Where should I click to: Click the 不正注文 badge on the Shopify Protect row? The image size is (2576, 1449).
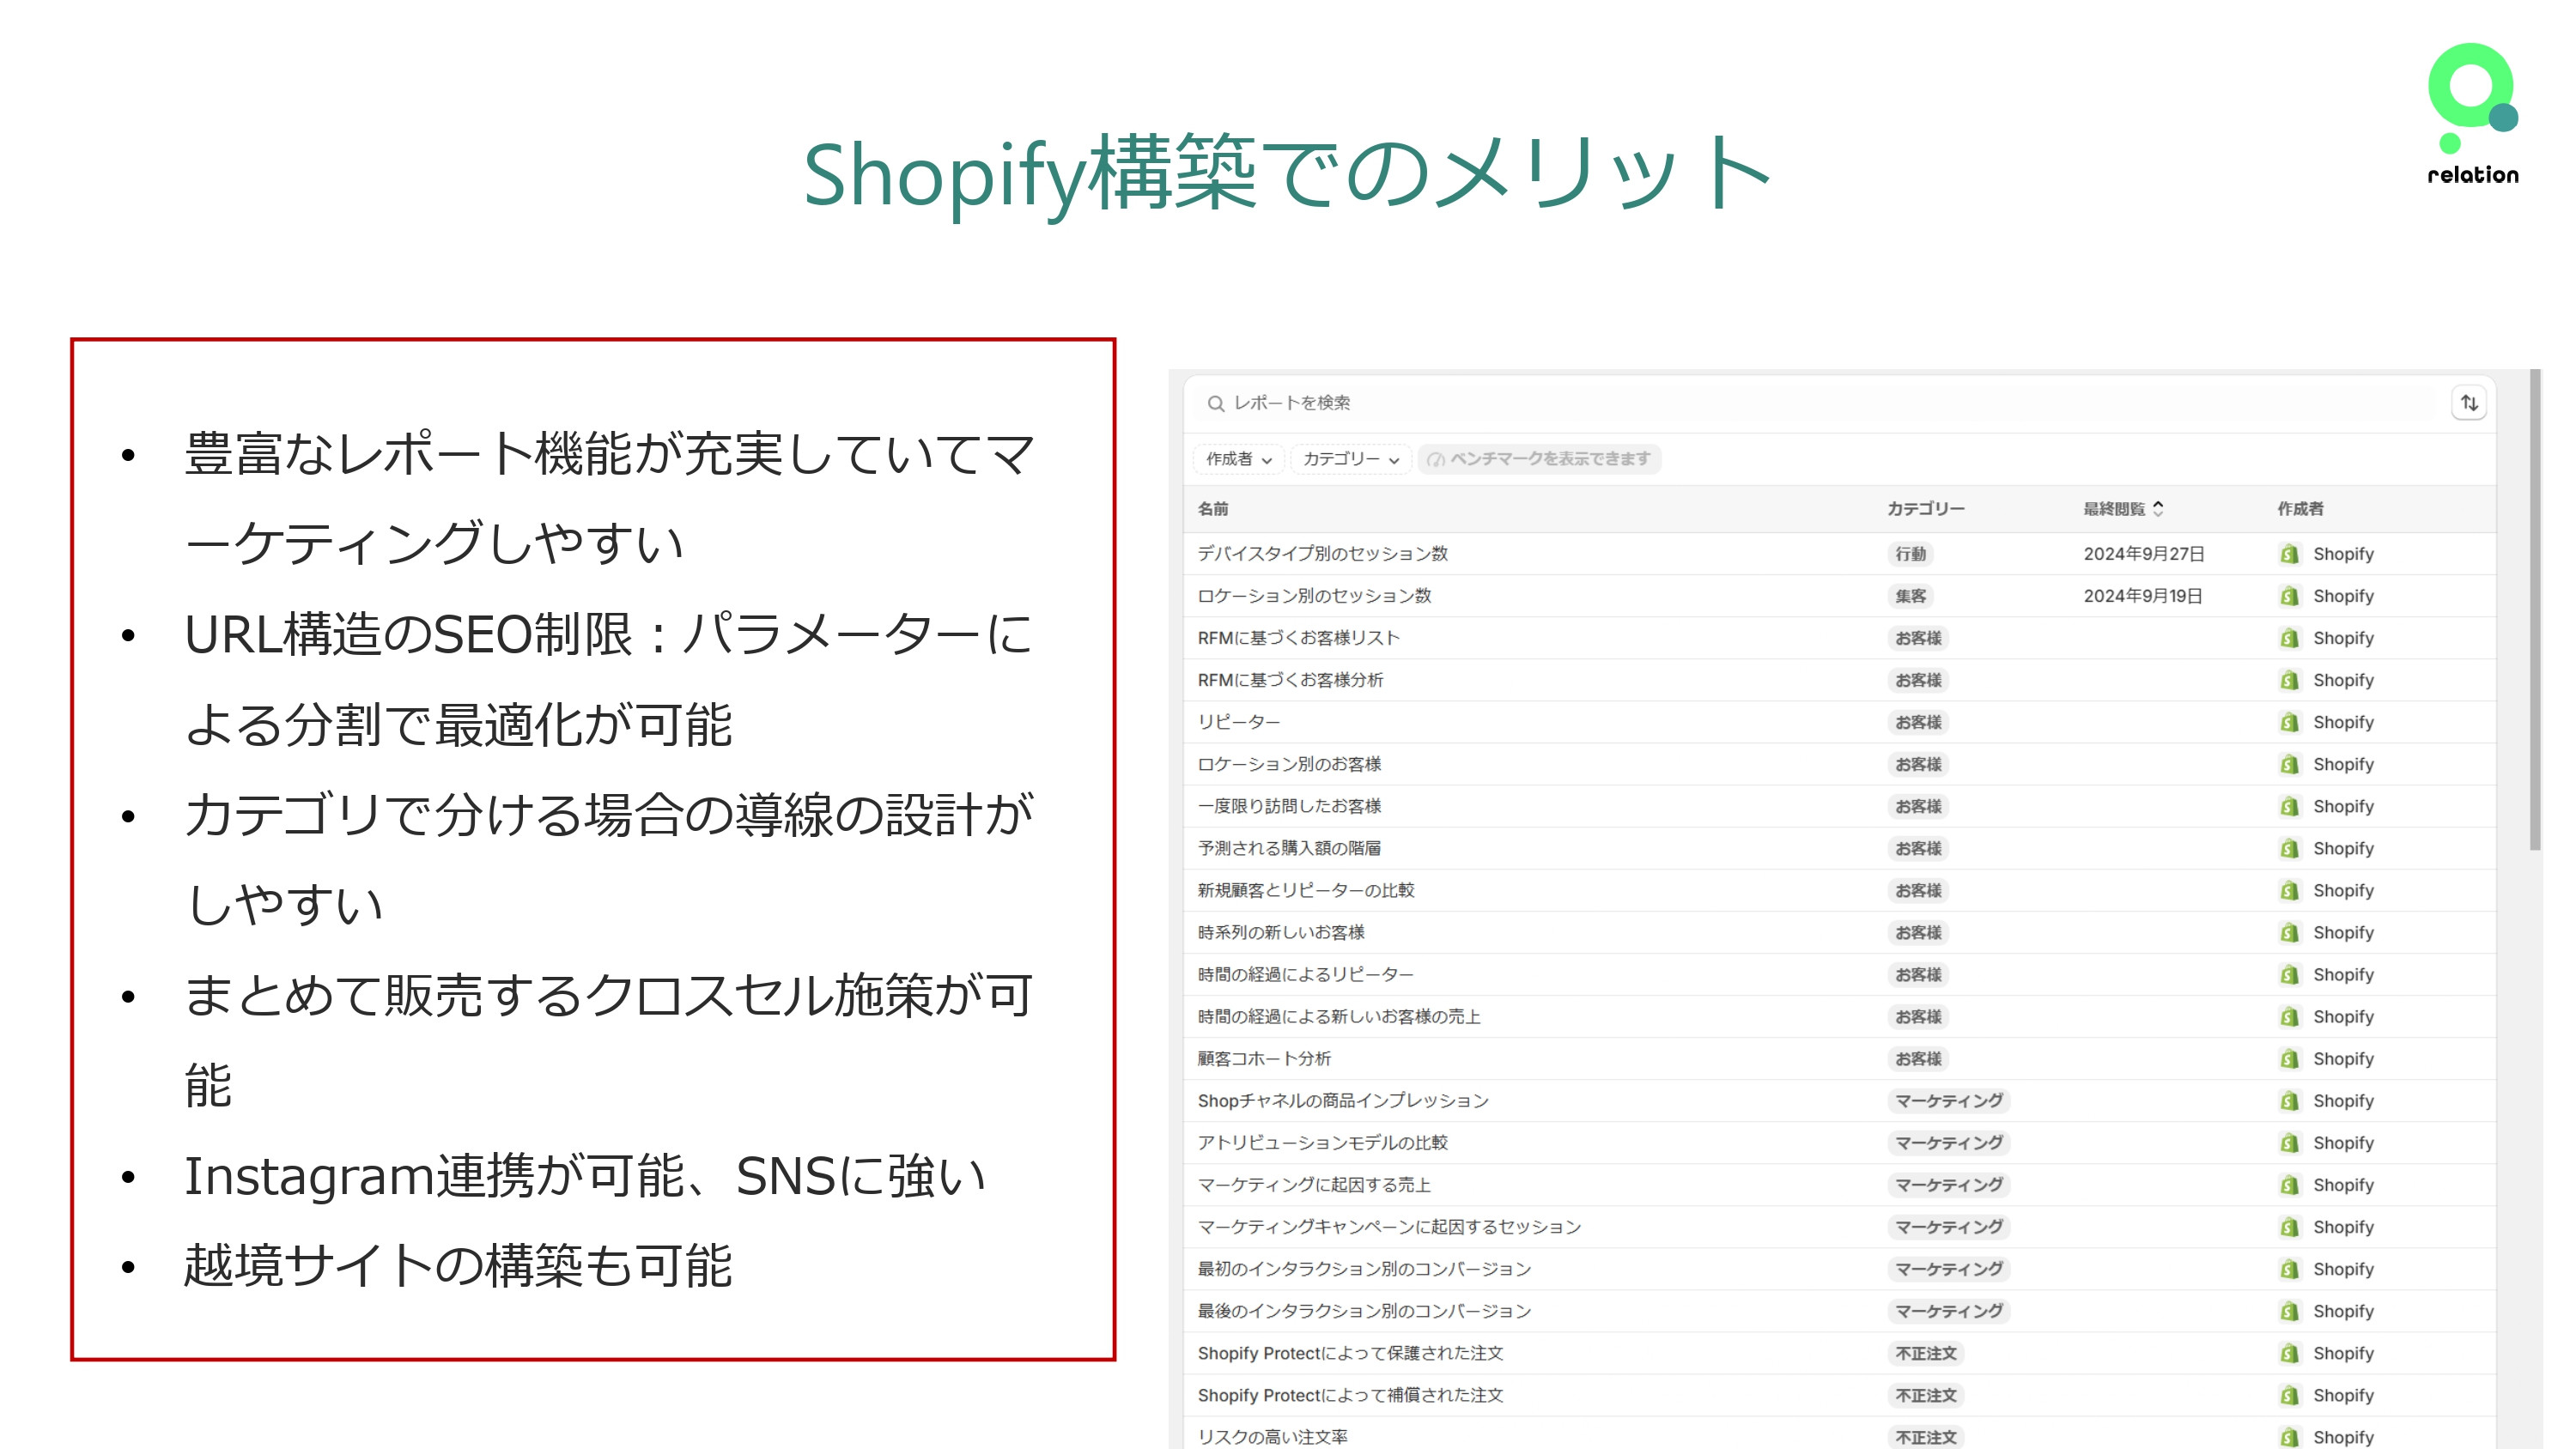[1925, 1353]
